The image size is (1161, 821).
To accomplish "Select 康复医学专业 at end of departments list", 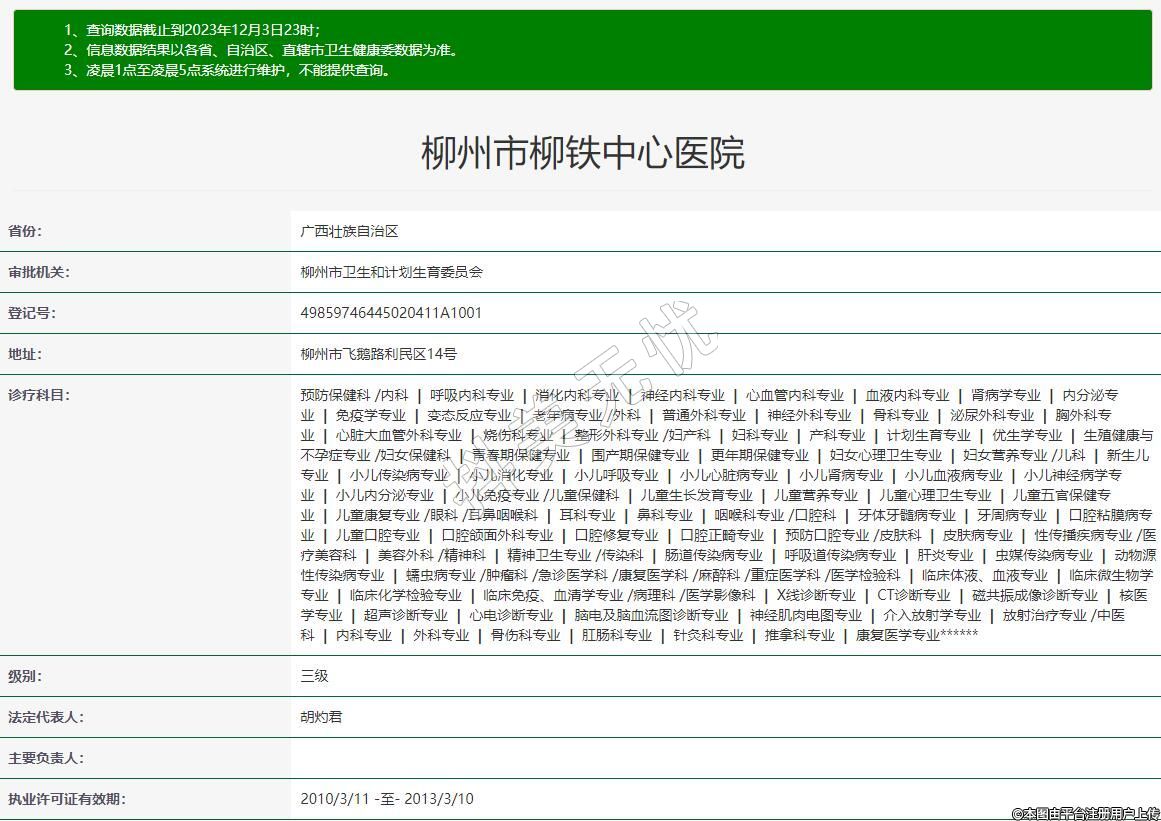I will point(897,635).
